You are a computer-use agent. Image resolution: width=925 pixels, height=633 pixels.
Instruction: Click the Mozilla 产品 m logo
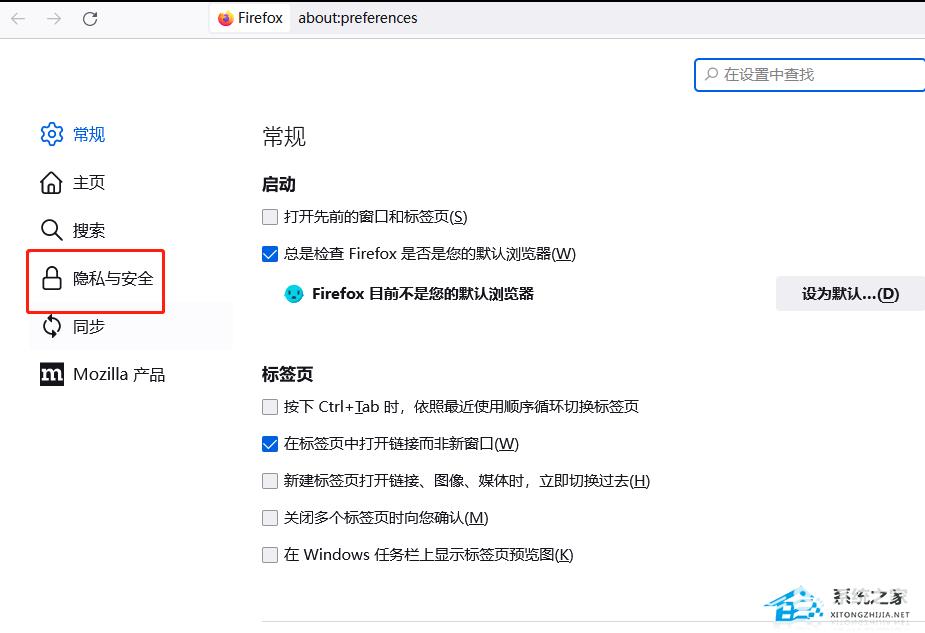point(52,374)
